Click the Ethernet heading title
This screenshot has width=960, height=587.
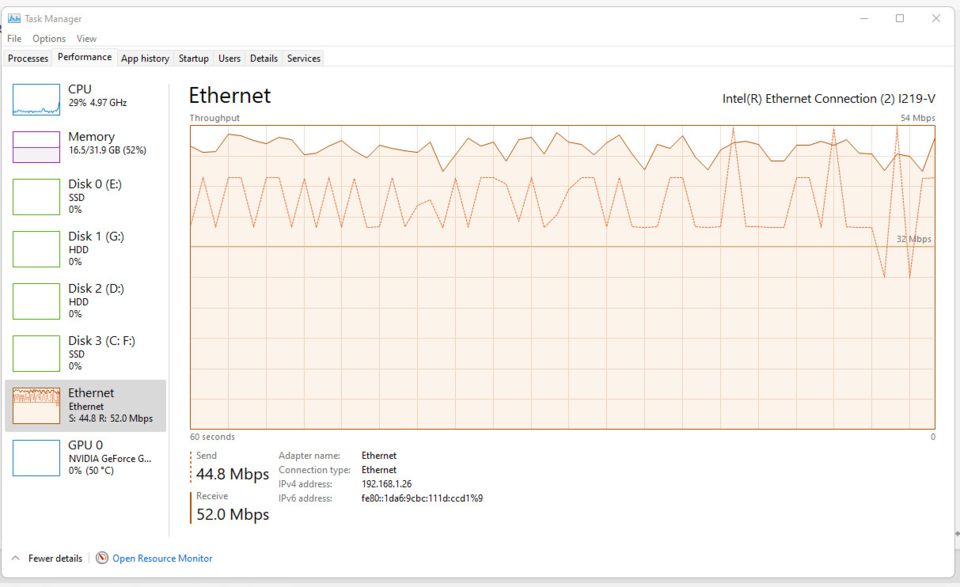coord(230,95)
